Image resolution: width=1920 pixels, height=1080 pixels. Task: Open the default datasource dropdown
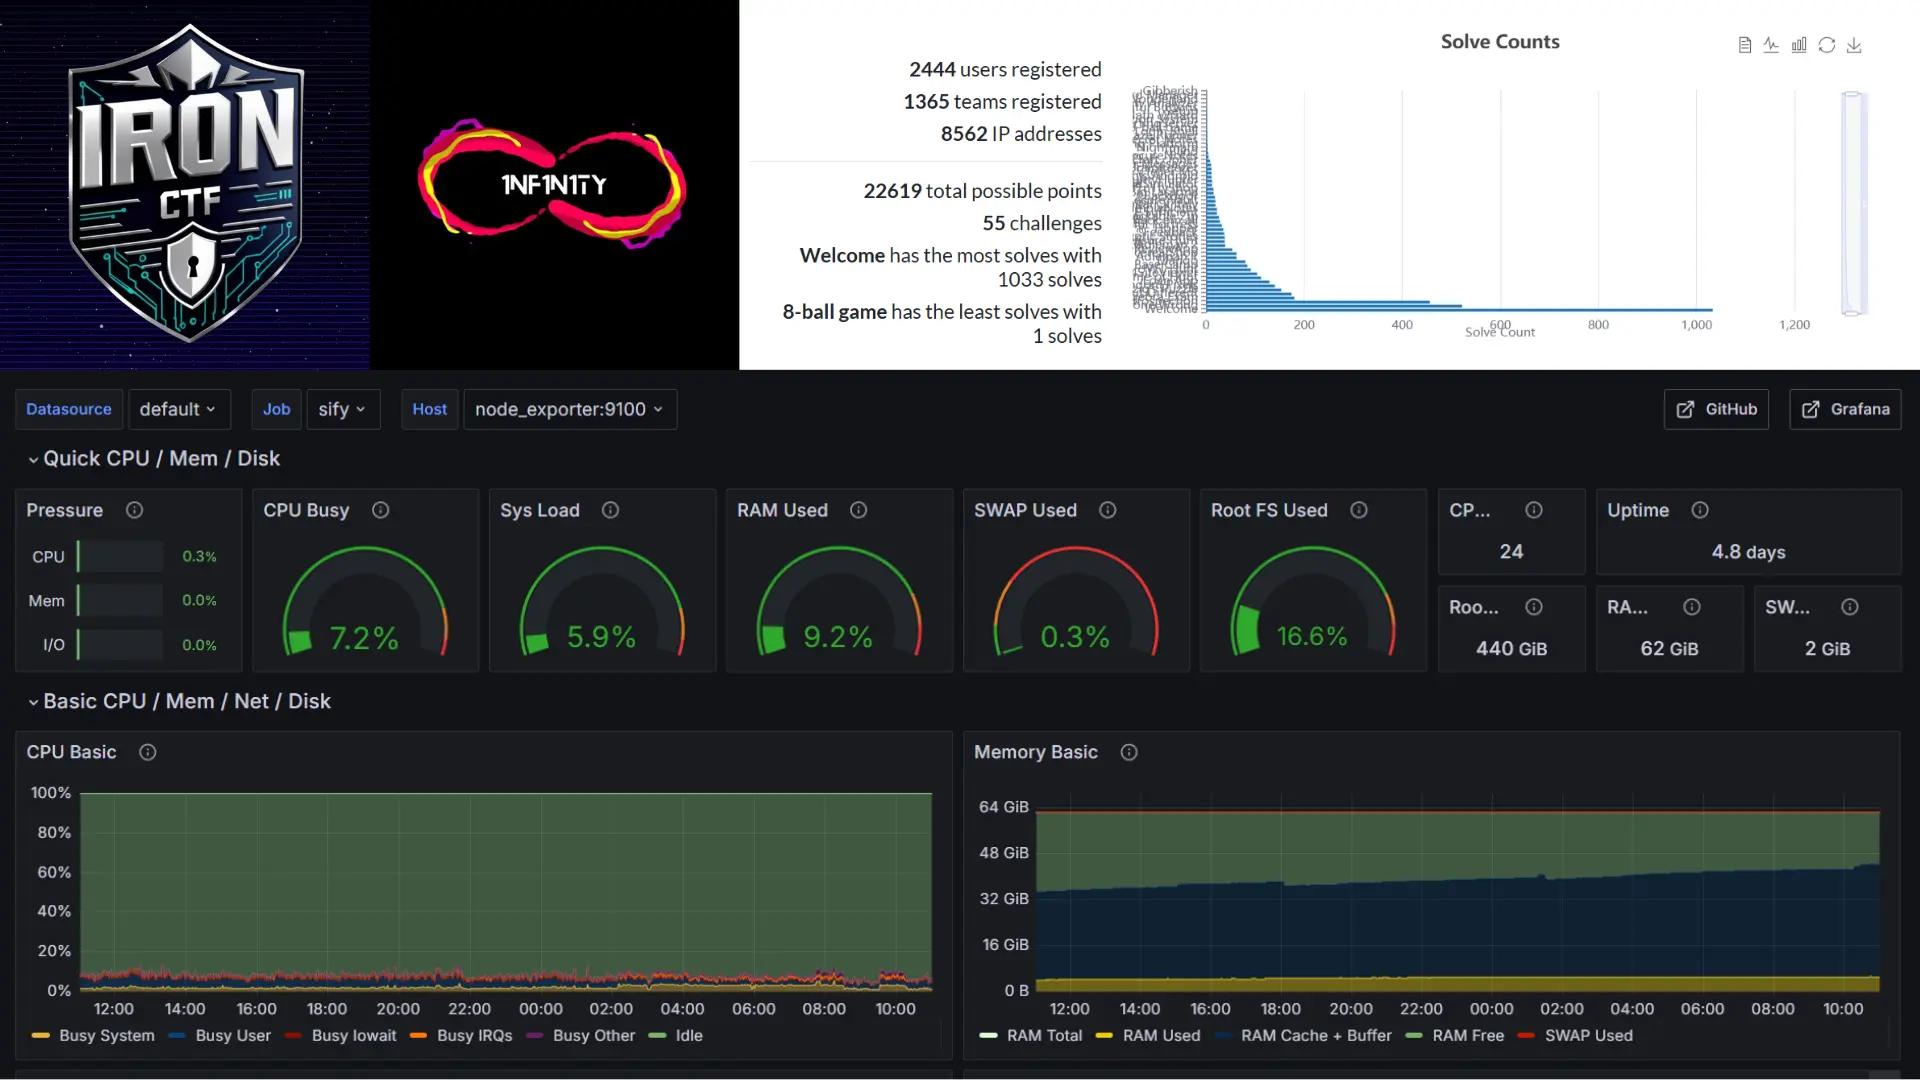coord(179,409)
